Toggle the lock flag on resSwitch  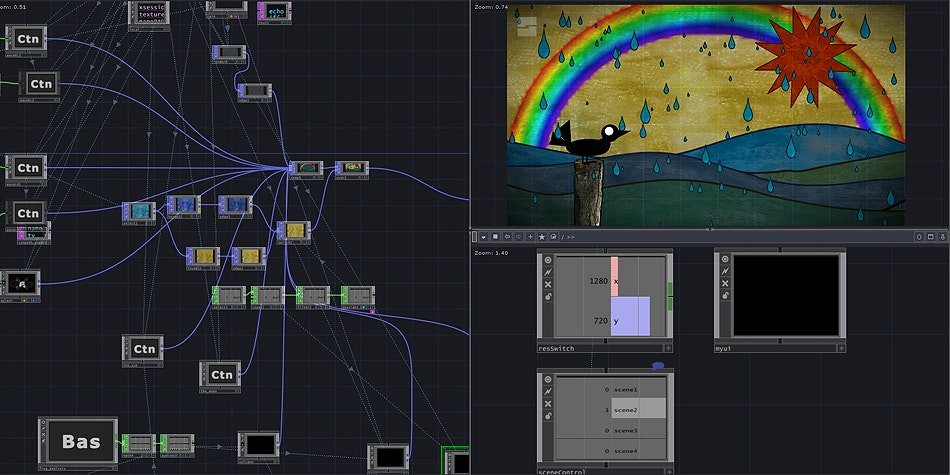coord(548,296)
